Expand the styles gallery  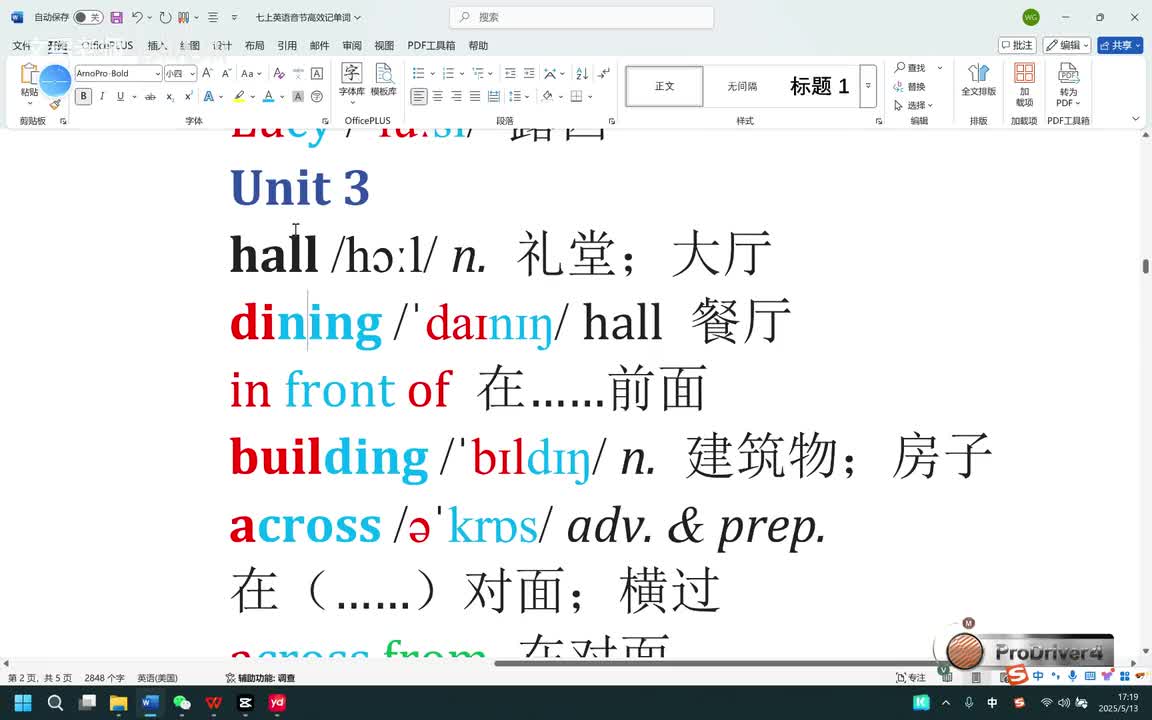[x=868, y=86]
